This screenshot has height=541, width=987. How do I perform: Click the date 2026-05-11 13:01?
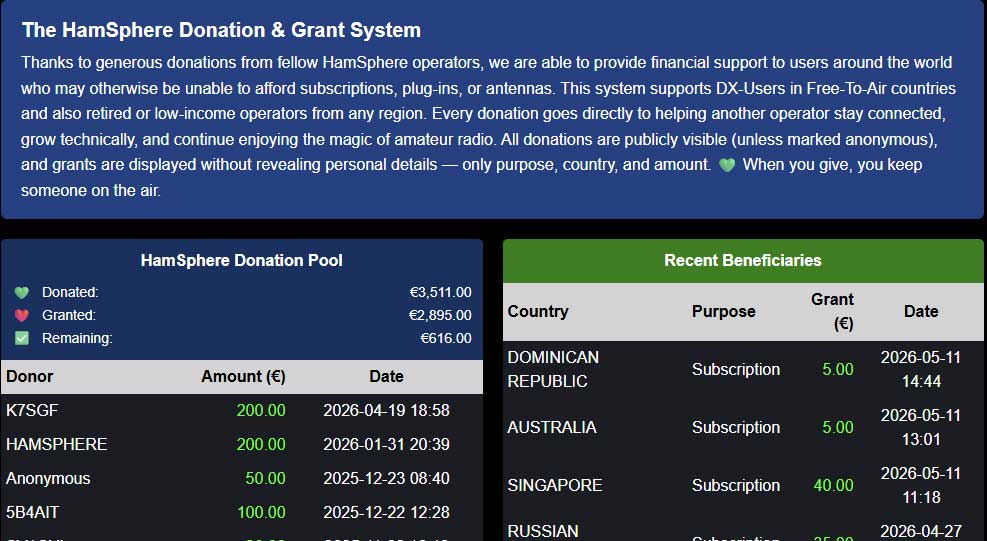pyautogui.click(x=921, y=428)
